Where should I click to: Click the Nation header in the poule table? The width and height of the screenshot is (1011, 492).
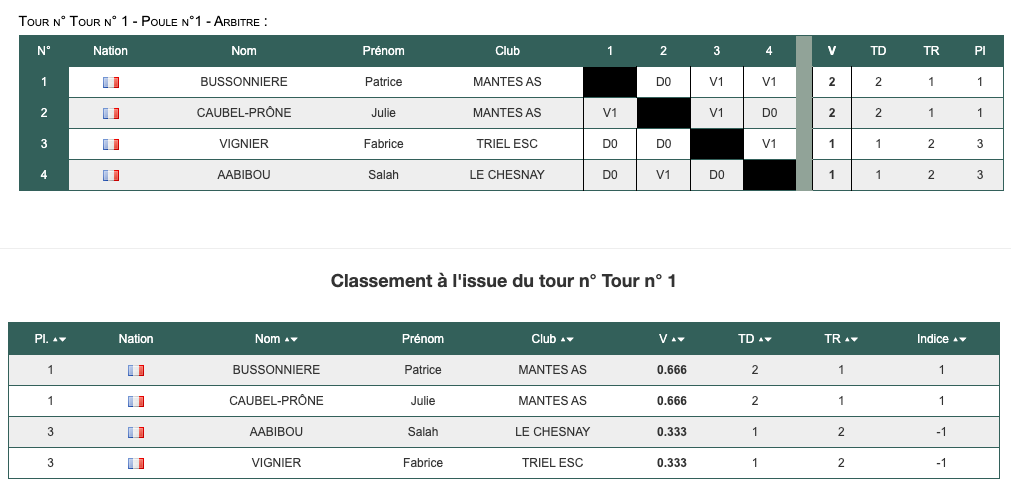(110, 51)
